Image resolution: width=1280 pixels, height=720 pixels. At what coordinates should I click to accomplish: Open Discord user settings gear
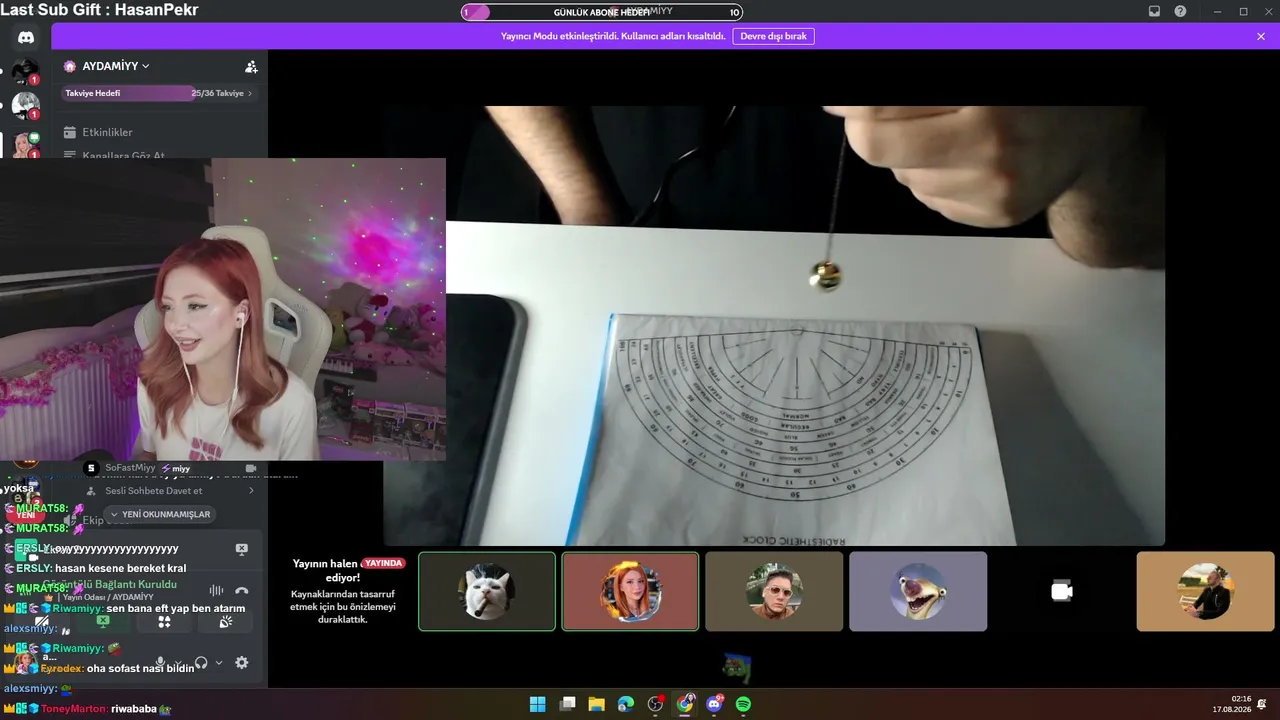tap(241, 662)
